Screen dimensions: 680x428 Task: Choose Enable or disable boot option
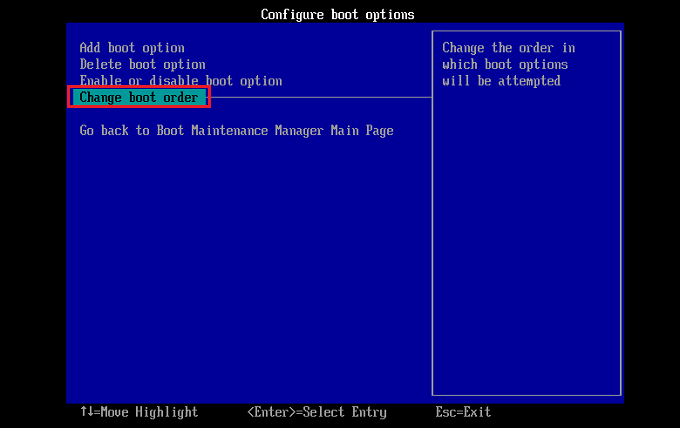(x=181, y=81)
